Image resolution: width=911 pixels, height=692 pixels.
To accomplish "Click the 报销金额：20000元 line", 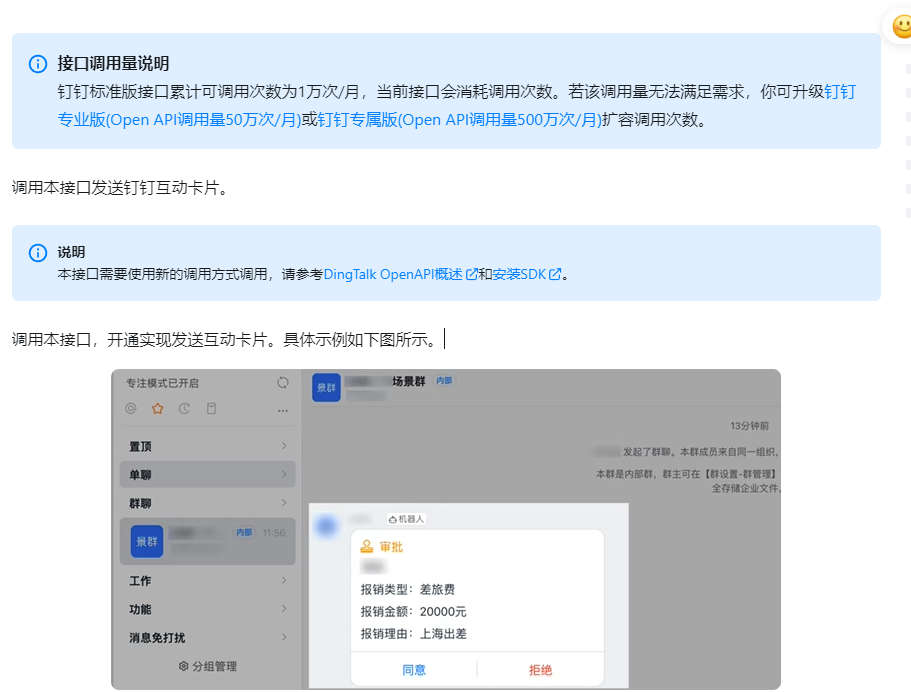I will [x=413, y=611].
